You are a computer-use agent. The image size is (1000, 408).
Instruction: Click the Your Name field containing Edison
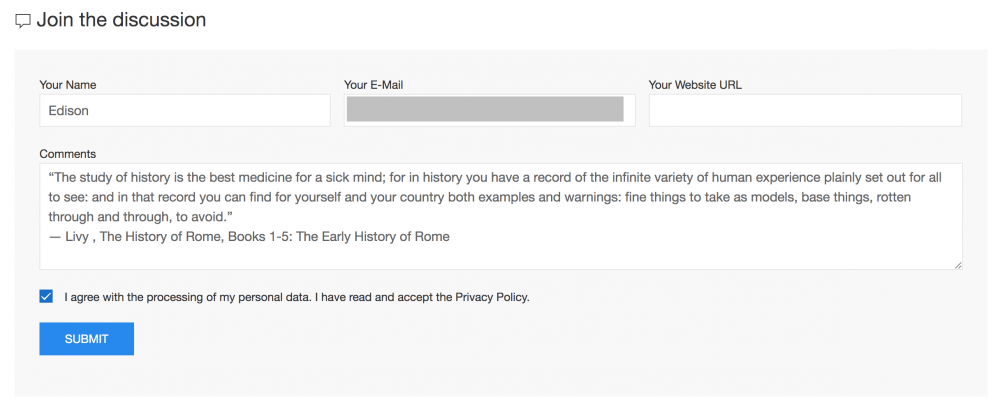click(x=184, y=111)
